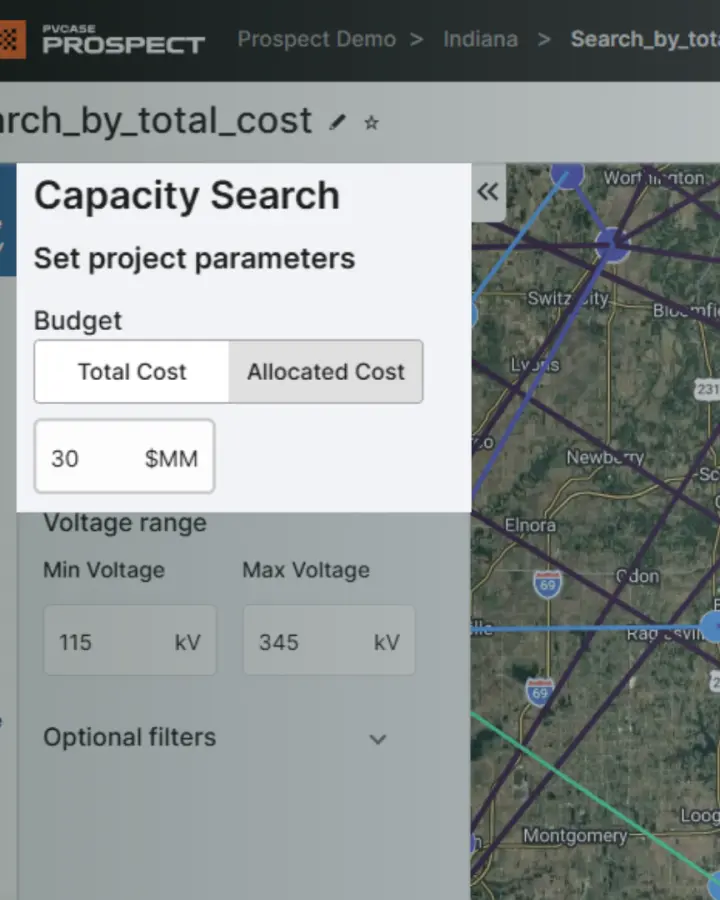Collapse the Capacity Search panel with the chevron
The image size is (720, 900).
tap(488, 191)
